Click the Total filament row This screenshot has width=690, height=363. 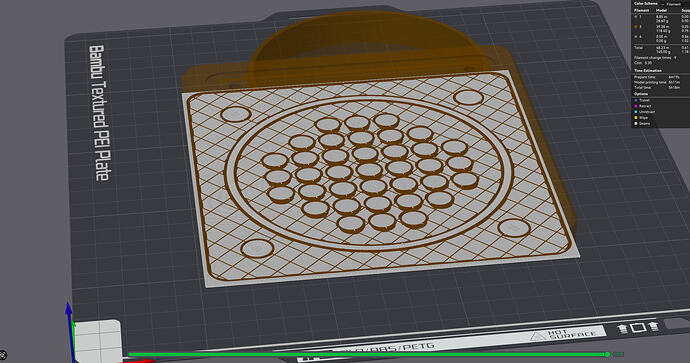pos(662,49)
